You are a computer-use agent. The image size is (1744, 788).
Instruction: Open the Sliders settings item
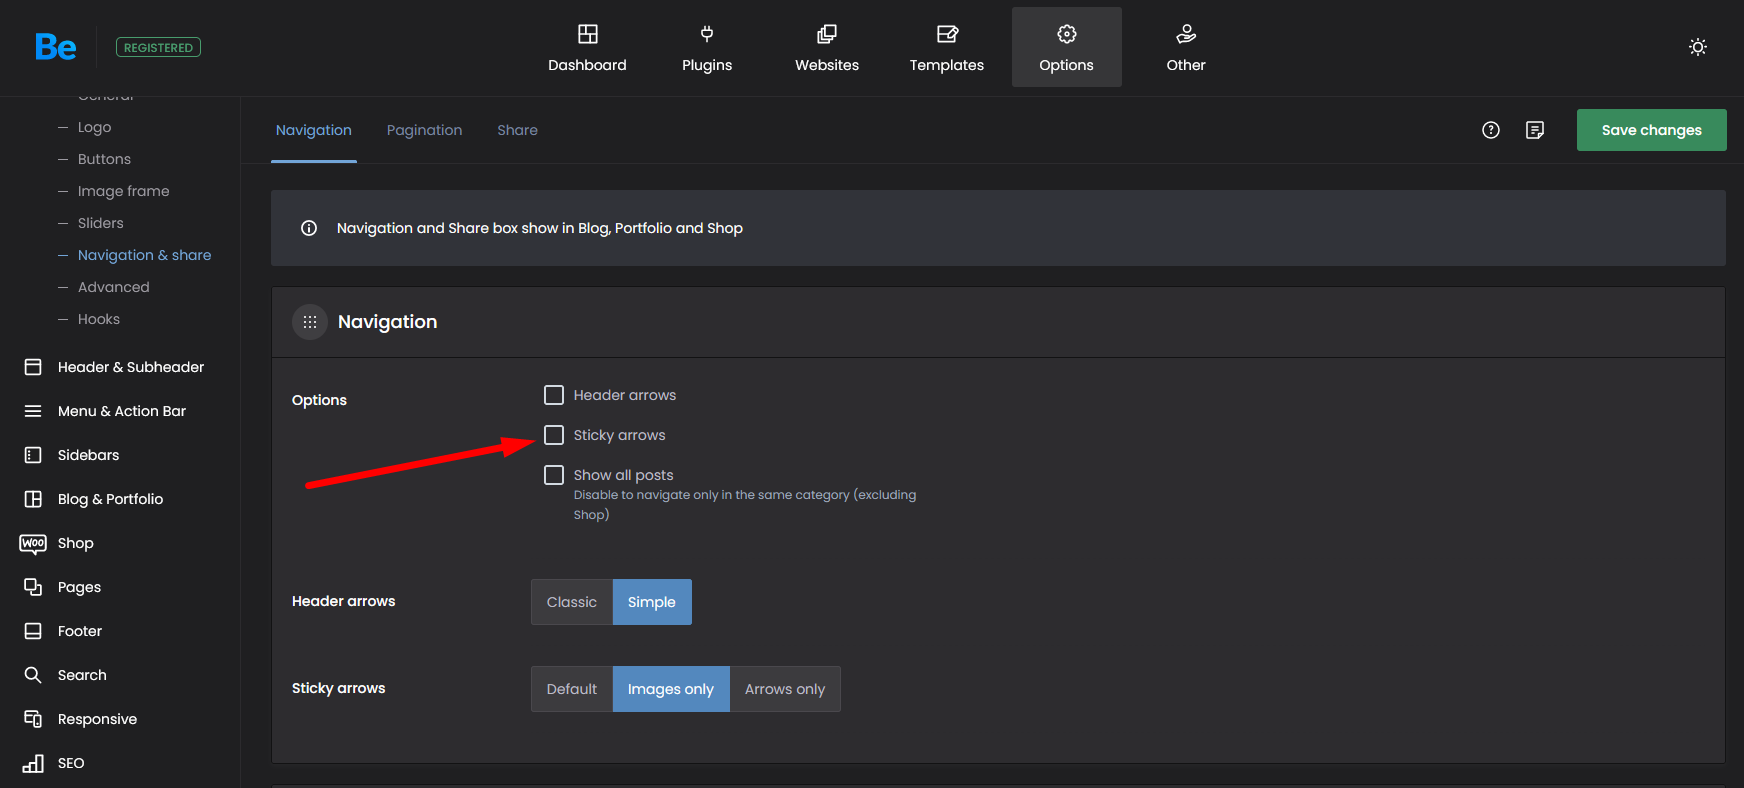[x=101, y=223]
